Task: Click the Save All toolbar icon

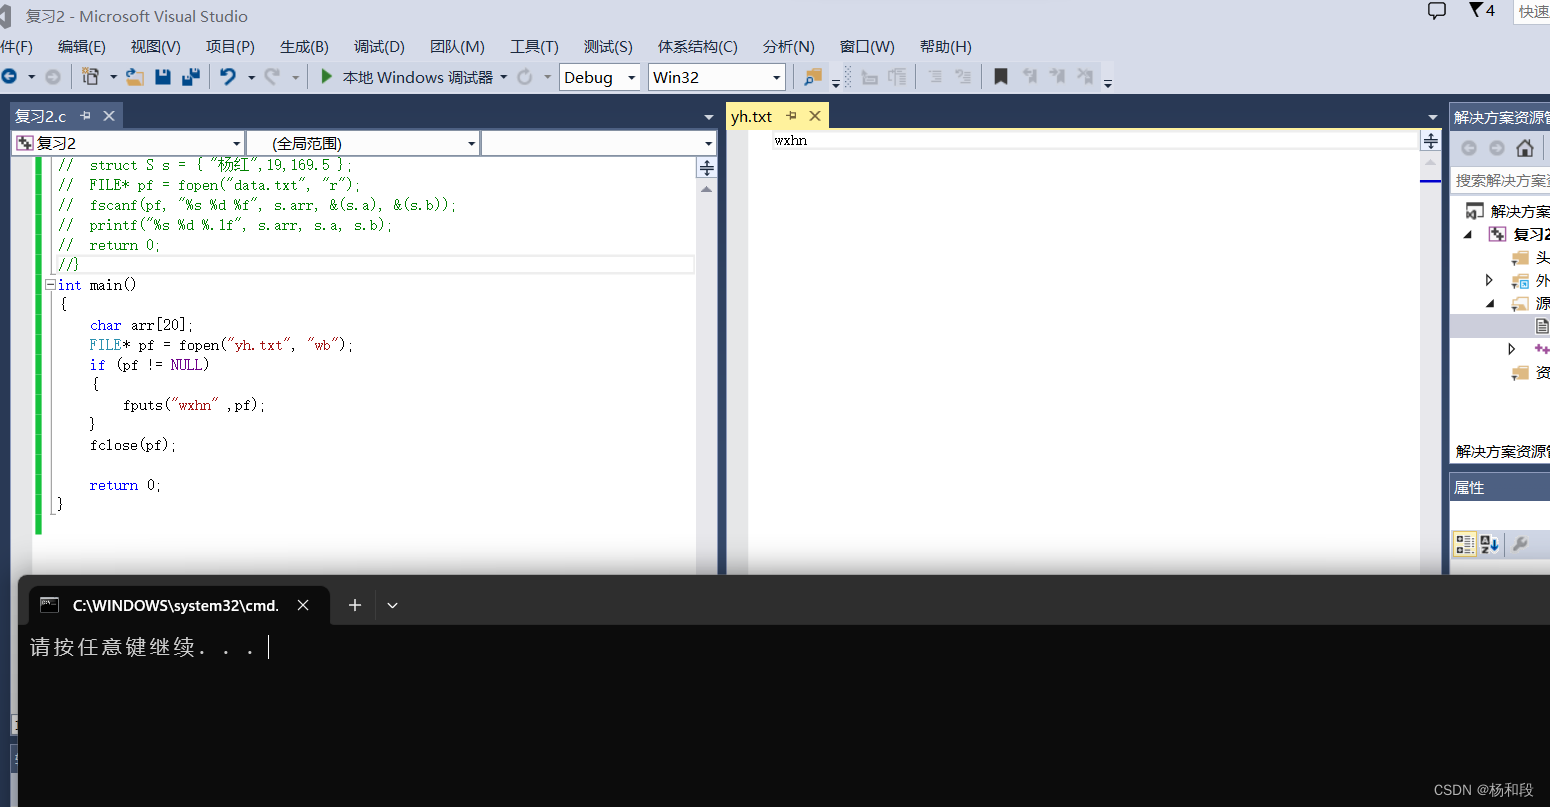Action: (191, 77)
